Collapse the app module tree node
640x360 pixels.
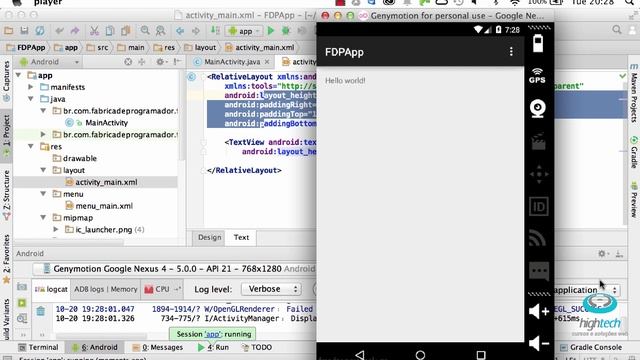[18, 75]
